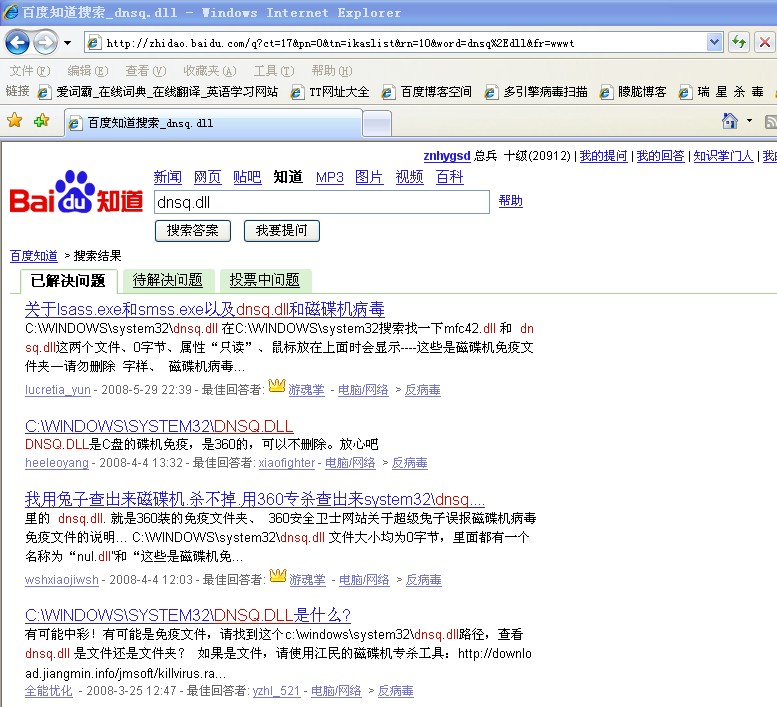The width and height of the screenshot is (777, 707).
Task: Click the red Stop loading icon
Action: [765, 43]
